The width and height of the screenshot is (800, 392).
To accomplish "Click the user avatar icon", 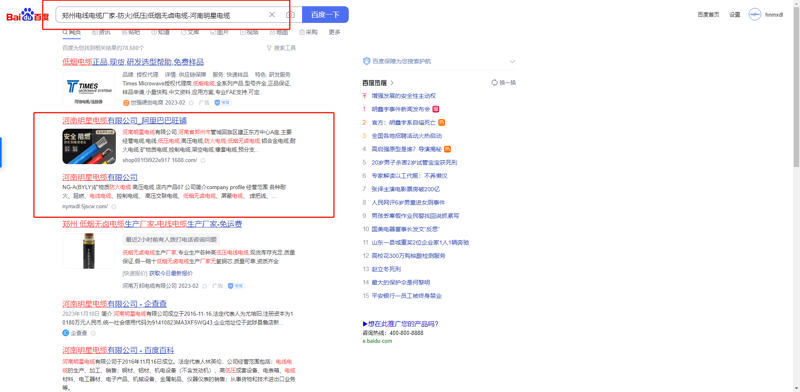I will click(x=755, y=15).
